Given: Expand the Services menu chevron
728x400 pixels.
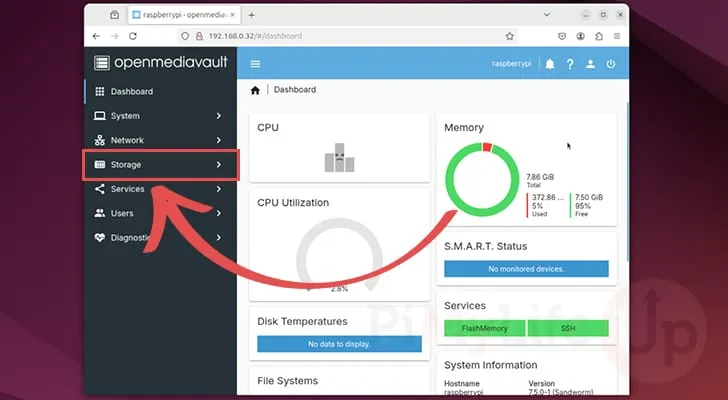Looking at the screenshot, I should [219, 189].
